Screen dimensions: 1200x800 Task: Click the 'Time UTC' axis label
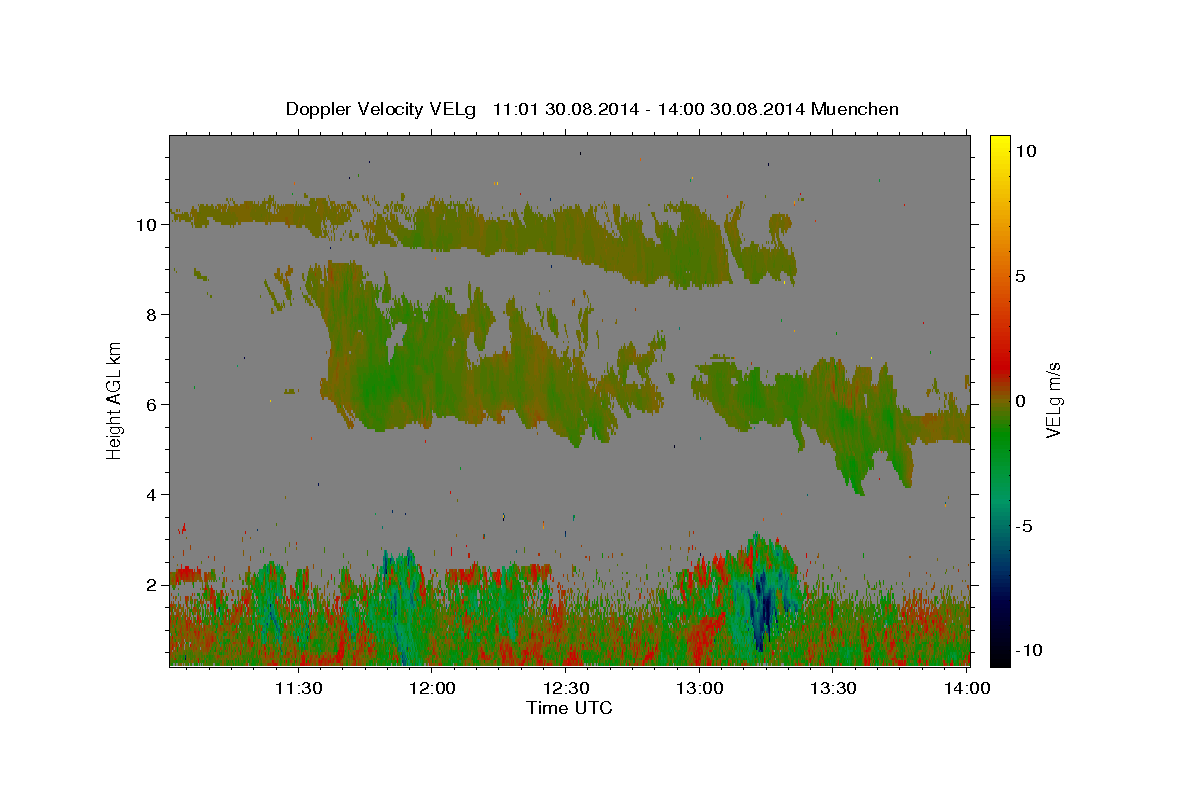click(x=569, y=708)
